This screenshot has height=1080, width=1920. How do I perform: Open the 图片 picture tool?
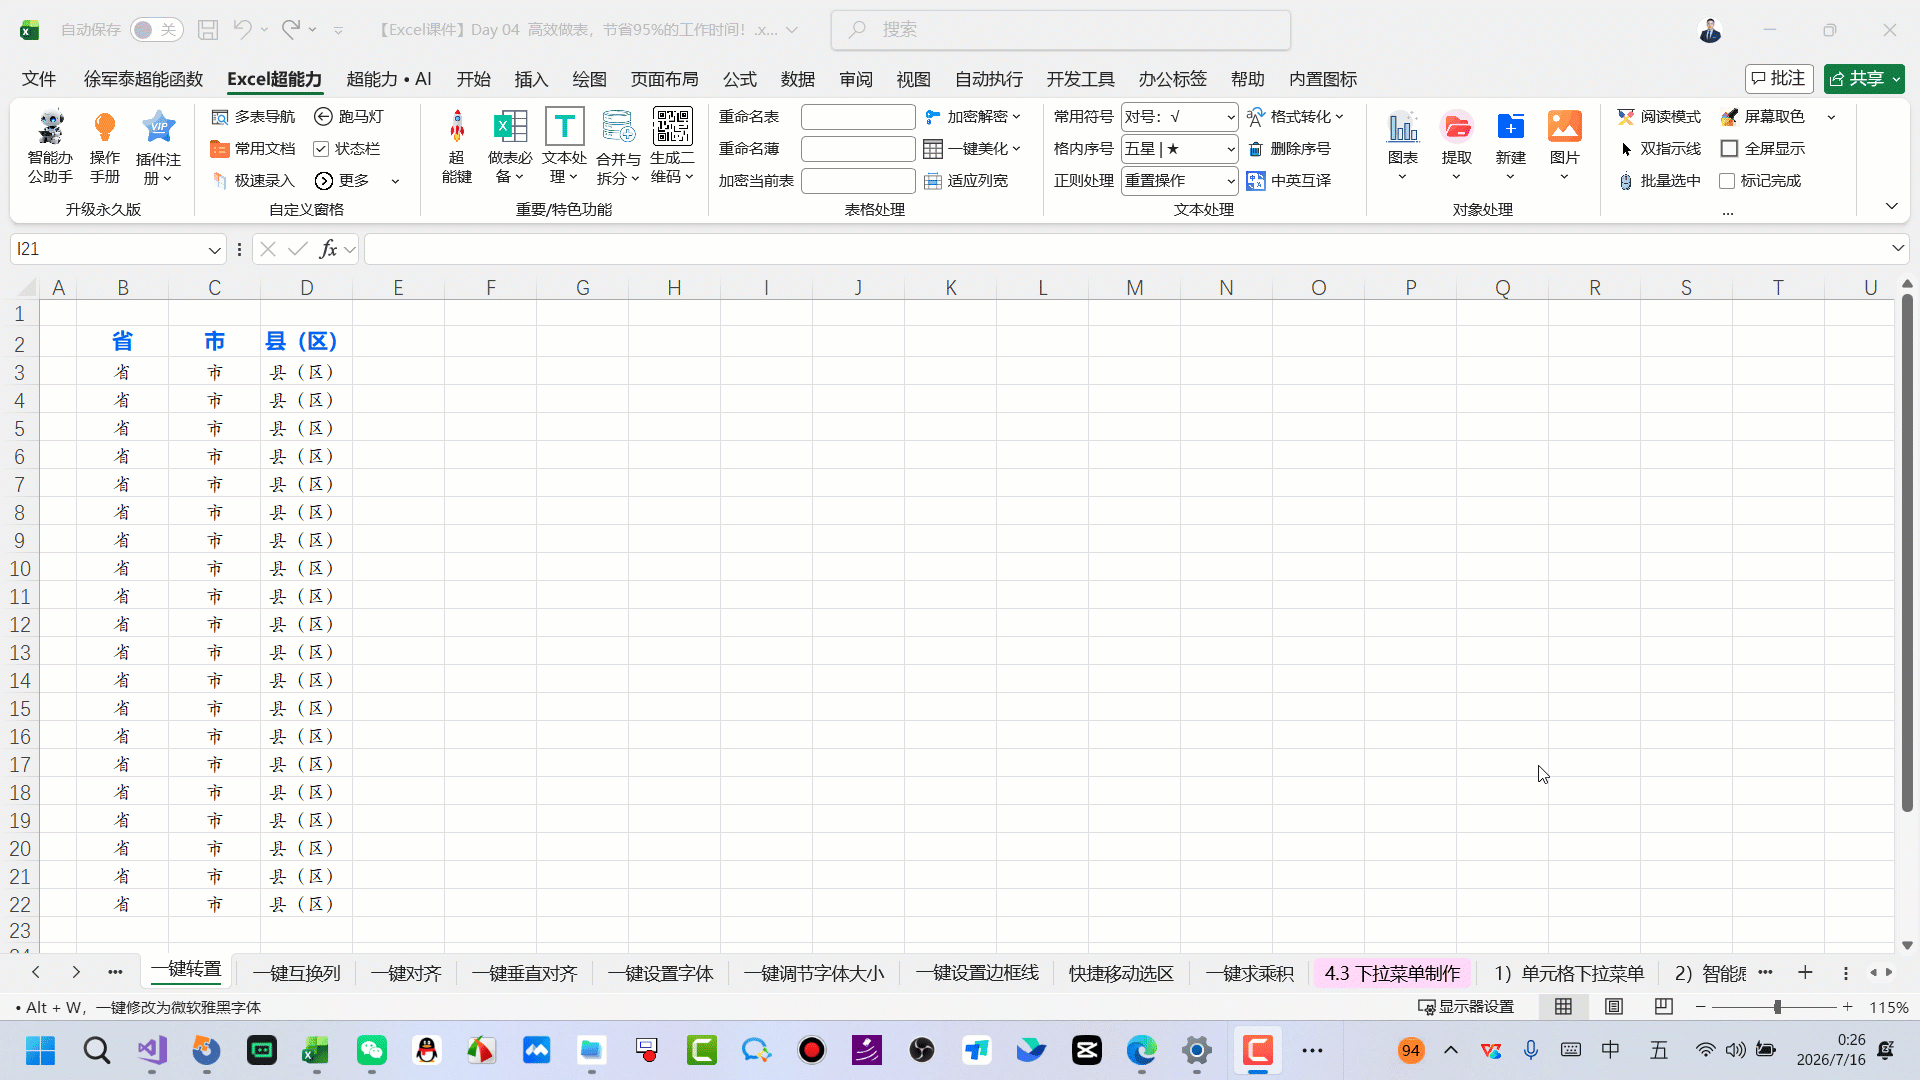click(x=1564, y=127)
